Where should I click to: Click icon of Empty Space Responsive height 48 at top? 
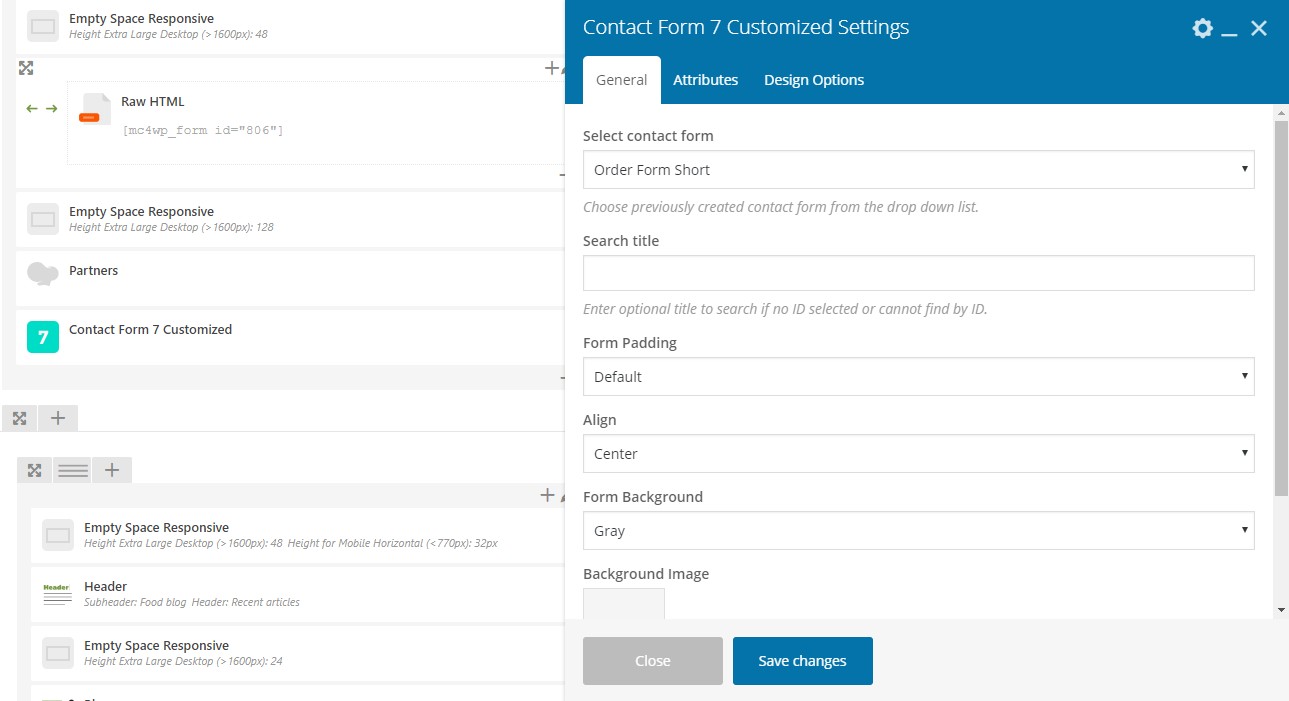click(43, 26)
